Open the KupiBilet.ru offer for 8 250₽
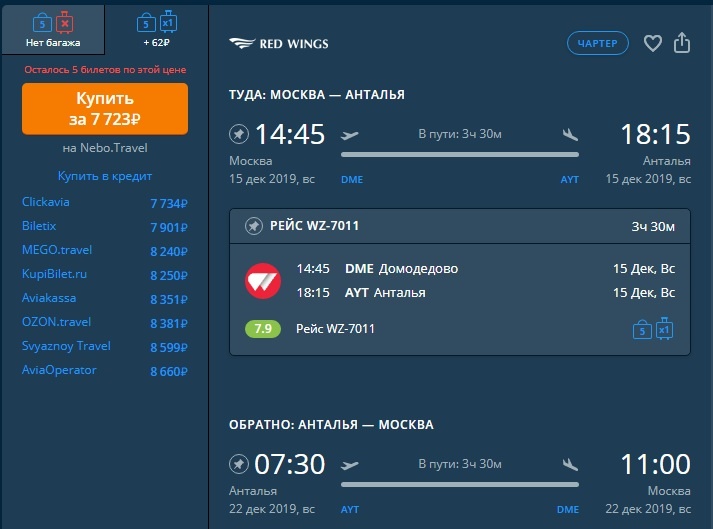Screen dimensions: 713x529 pyautogui.click(x=105, y=275)
